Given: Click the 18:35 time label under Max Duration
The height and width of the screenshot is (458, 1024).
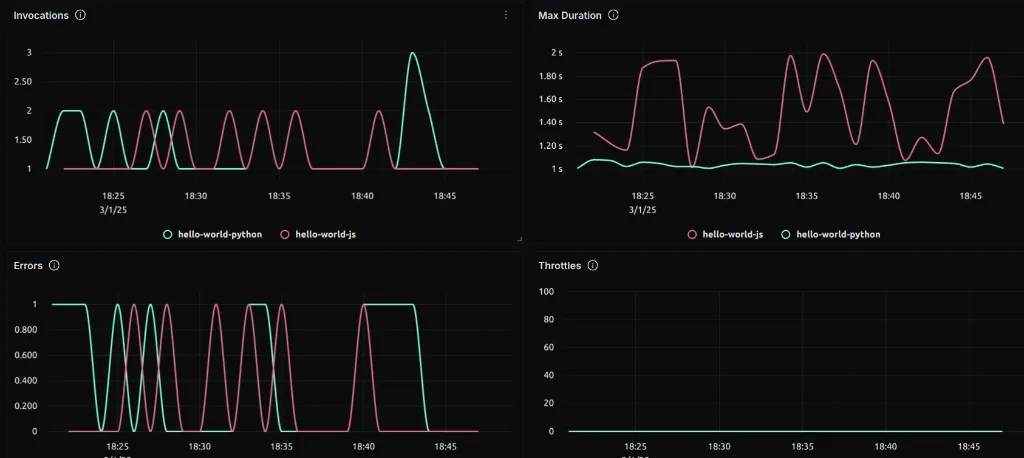Looking at the screenshot, I should click(x=806, y=196).
